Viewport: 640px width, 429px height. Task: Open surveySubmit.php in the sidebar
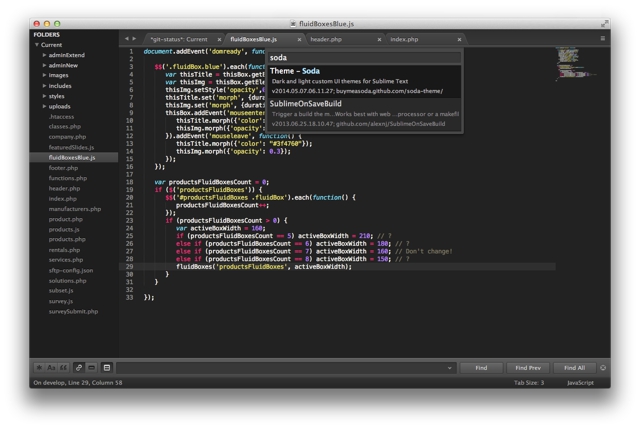(x=73, y=311)
